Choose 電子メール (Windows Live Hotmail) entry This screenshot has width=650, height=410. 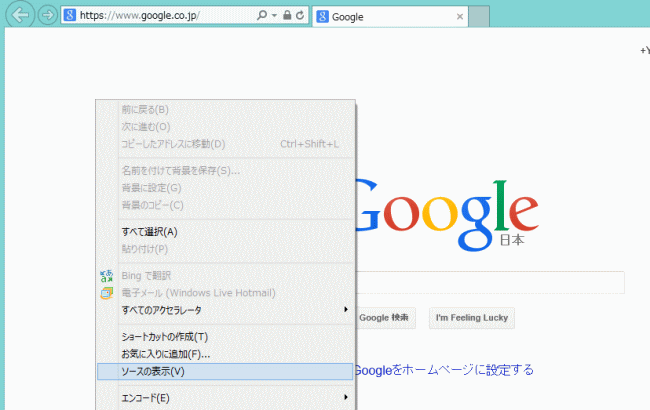point(225,293)
